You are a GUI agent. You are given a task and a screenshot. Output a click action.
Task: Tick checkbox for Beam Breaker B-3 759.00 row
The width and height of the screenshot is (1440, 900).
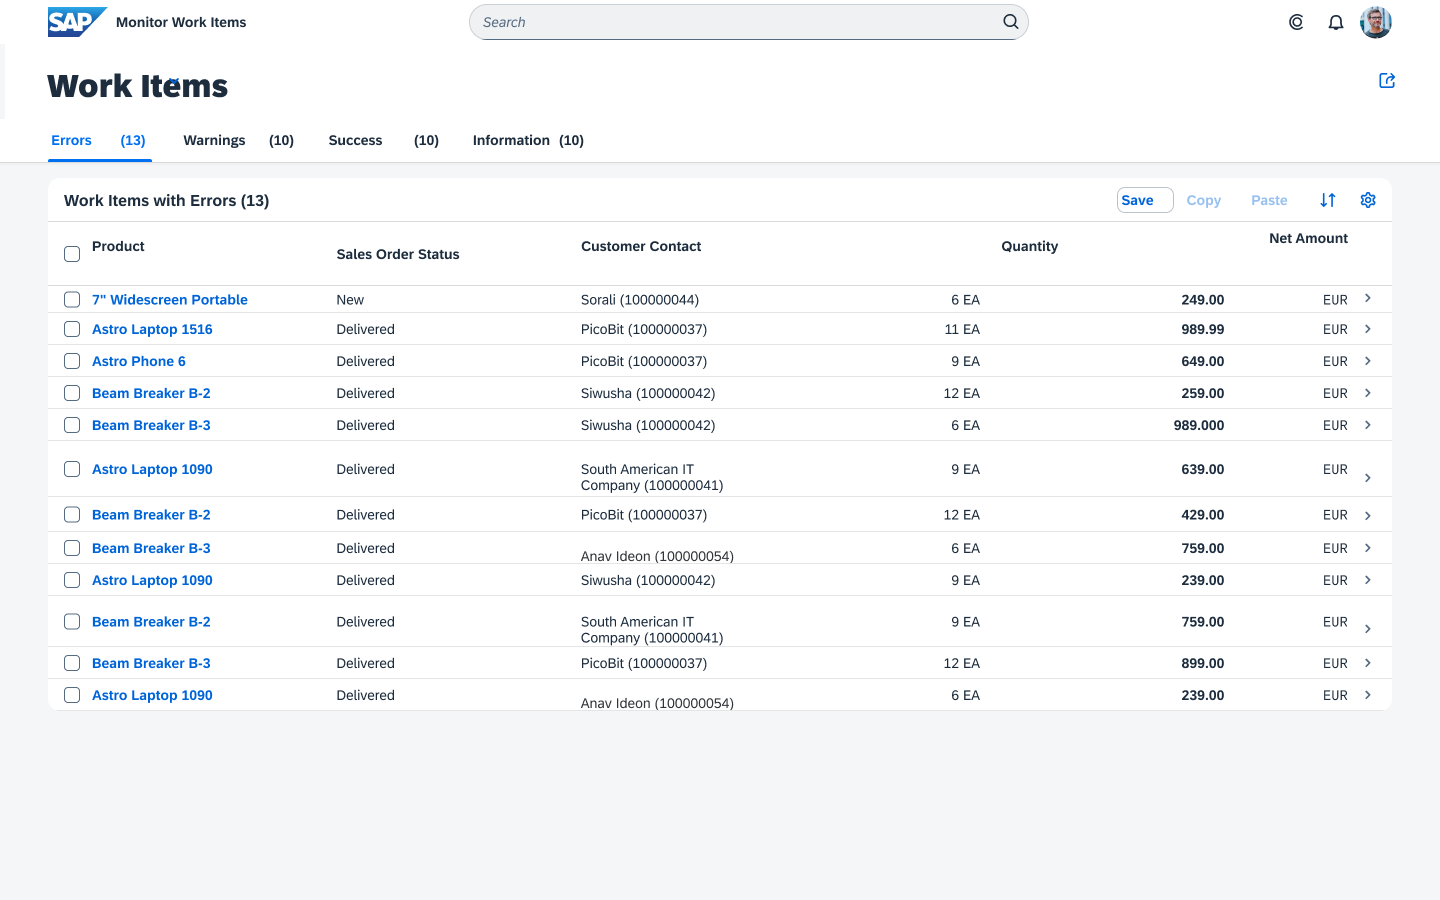click(72, 548)
